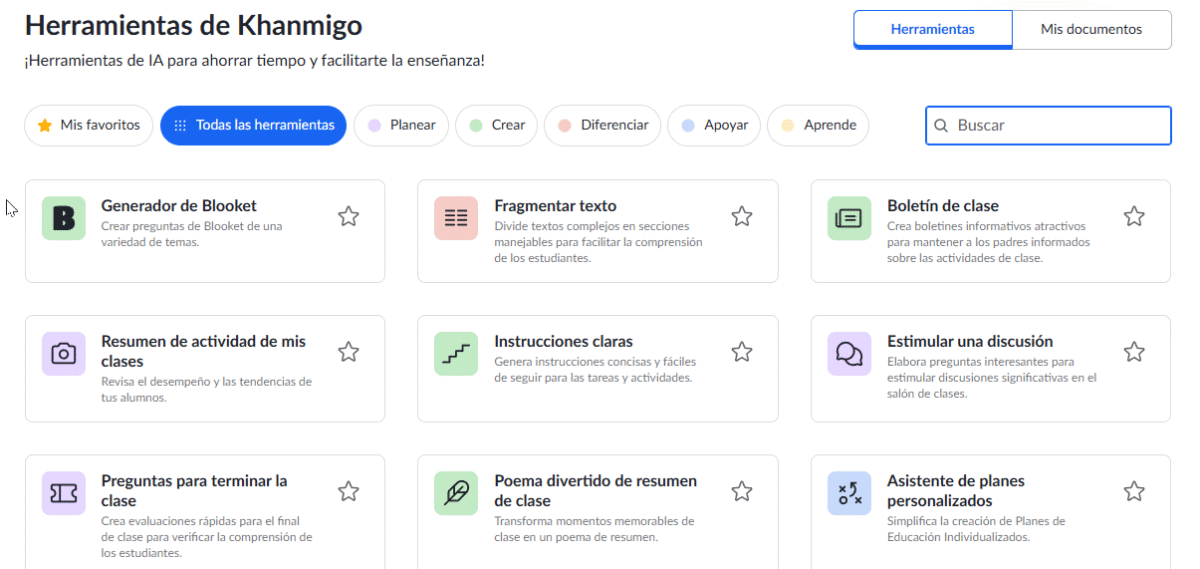
Task: Select the Herramientas tab
Action: click(x=932, y=29)
